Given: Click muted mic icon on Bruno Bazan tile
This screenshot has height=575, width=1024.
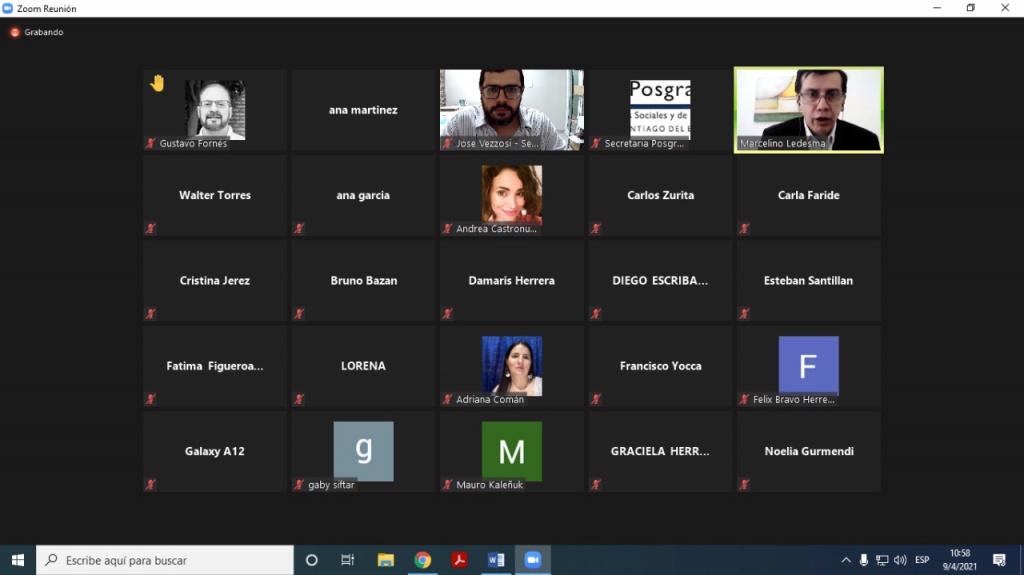Looking at the screenshot, I should (299, 314).
